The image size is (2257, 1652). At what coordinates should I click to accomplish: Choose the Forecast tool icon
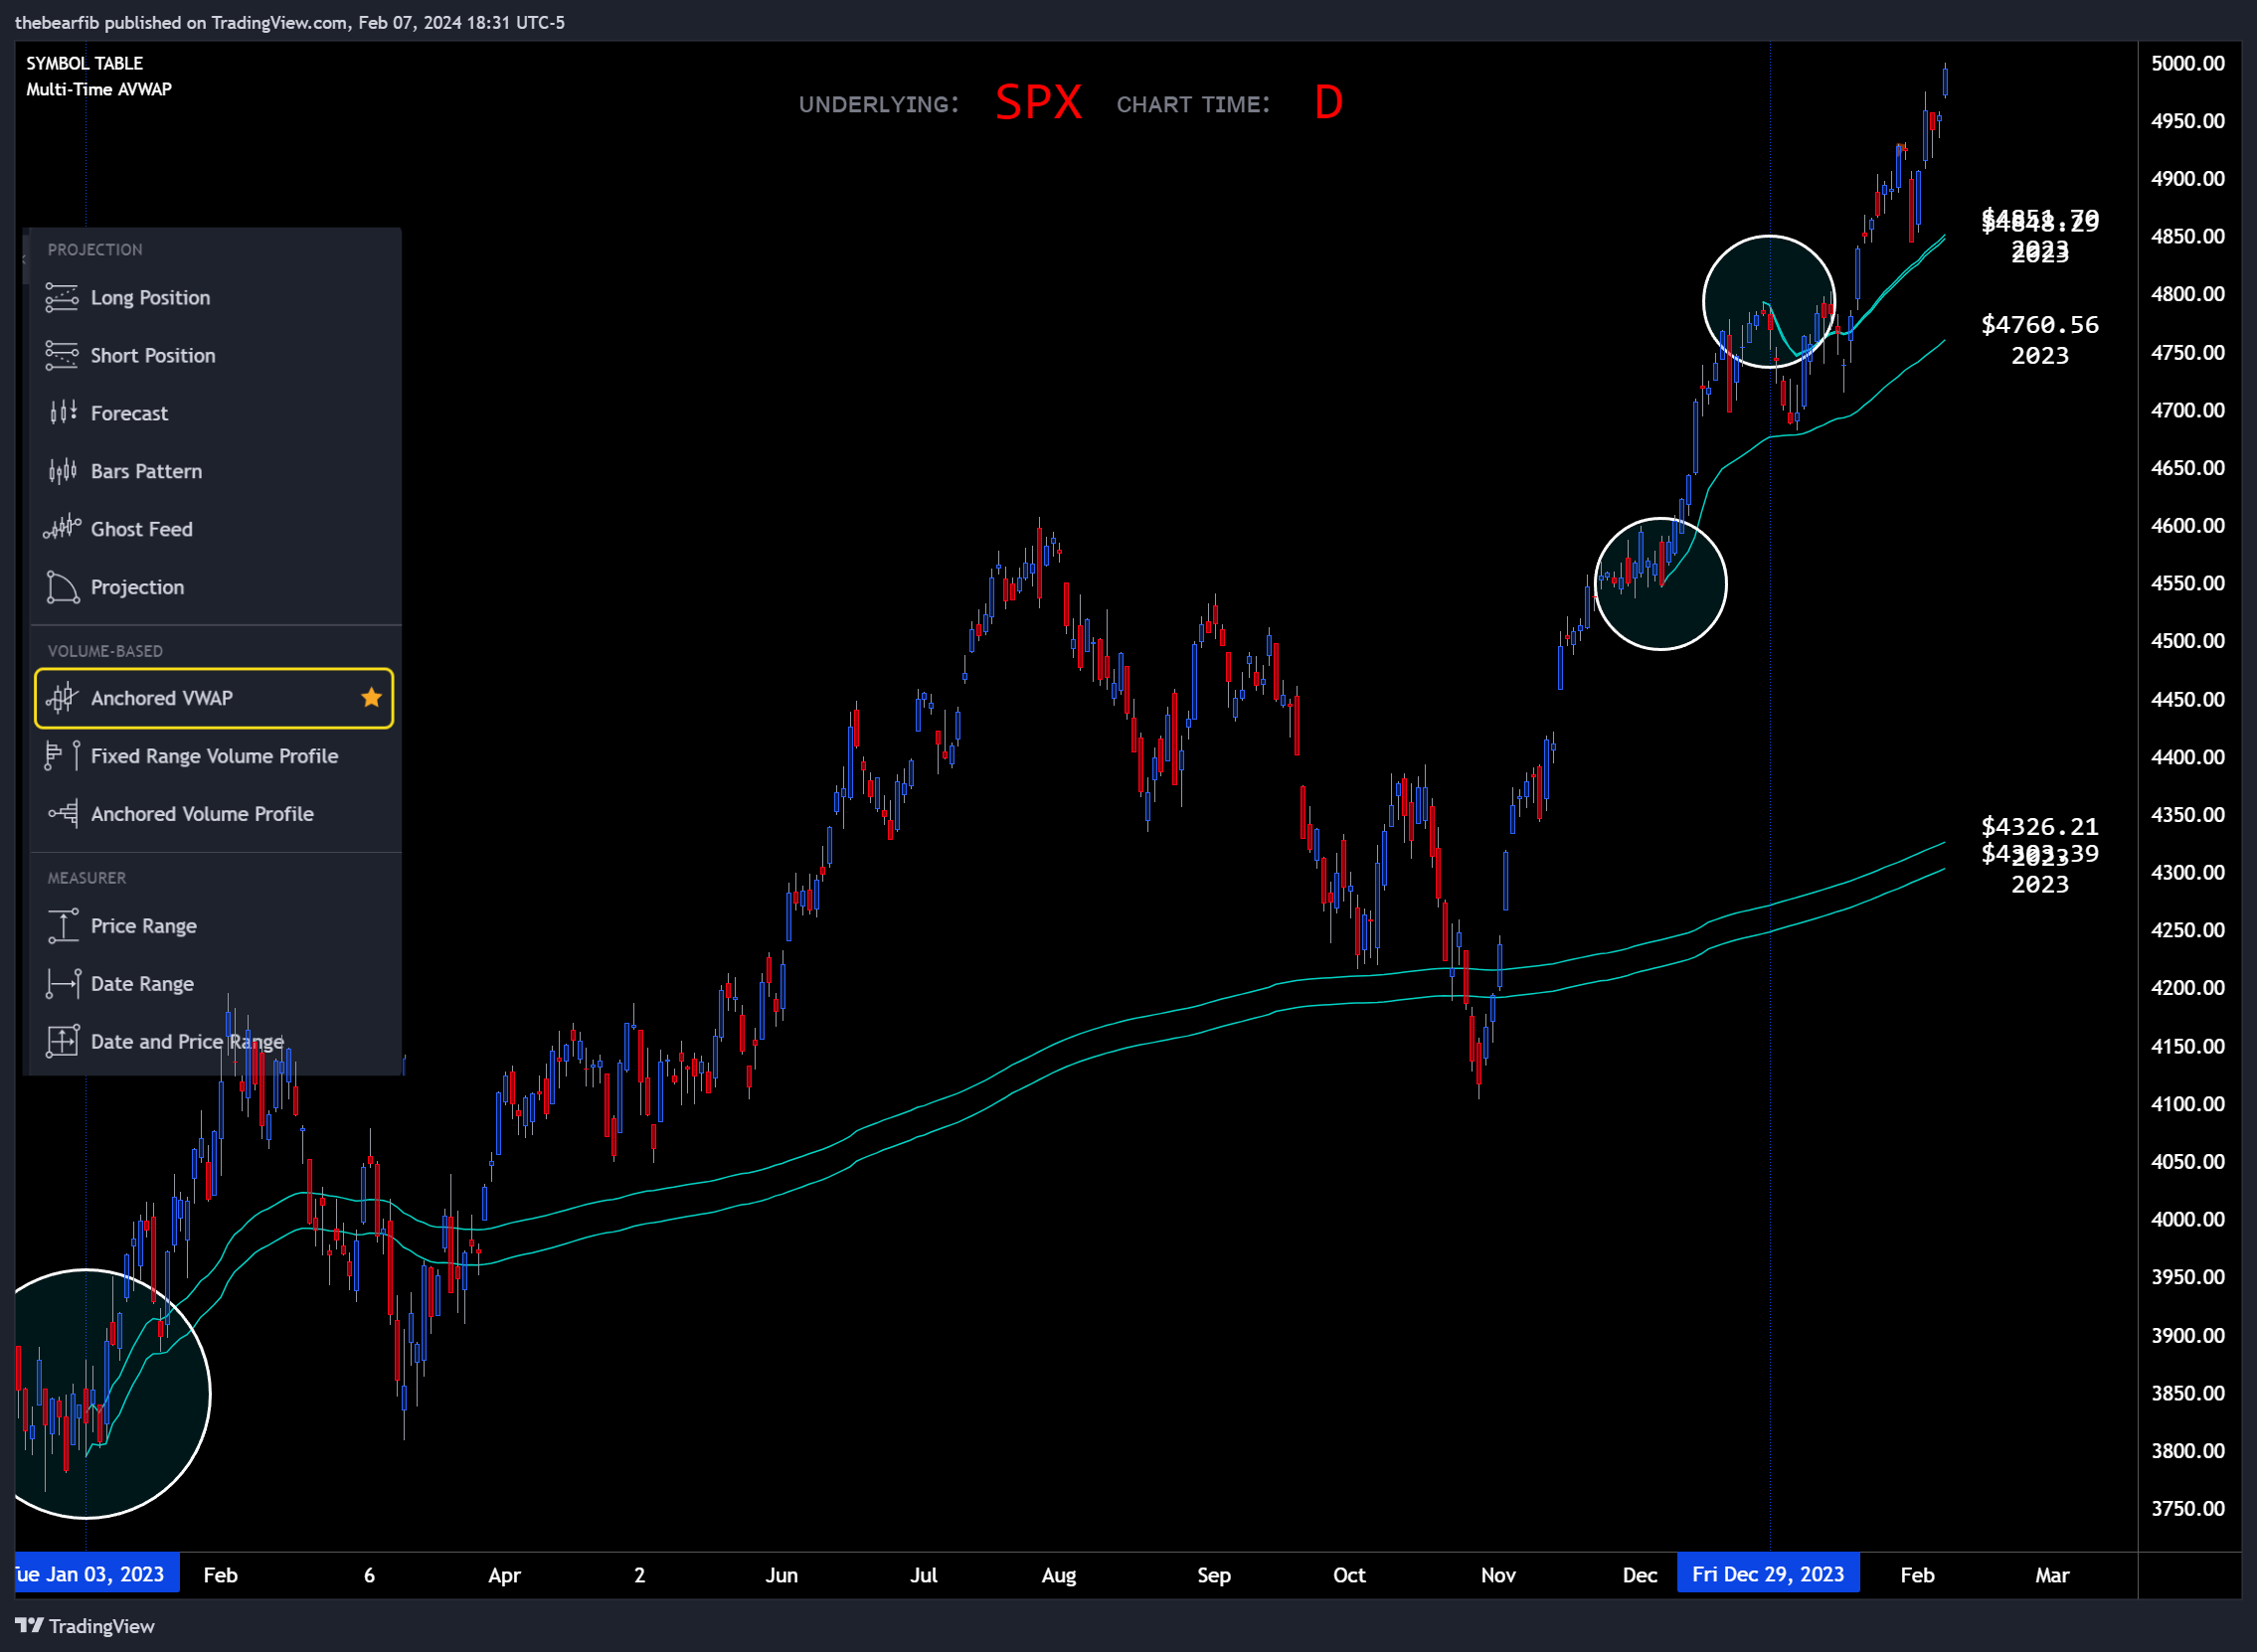[62, 413]
